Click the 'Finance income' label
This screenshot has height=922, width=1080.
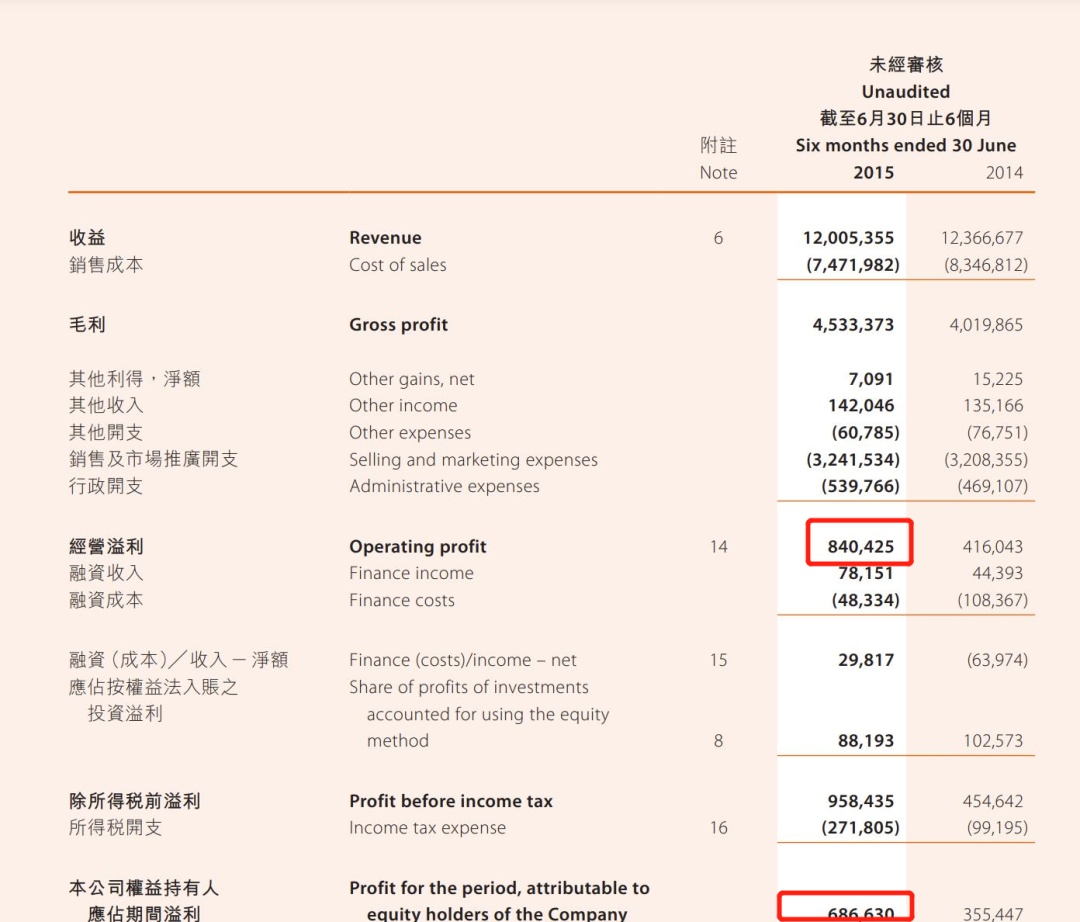411,573
